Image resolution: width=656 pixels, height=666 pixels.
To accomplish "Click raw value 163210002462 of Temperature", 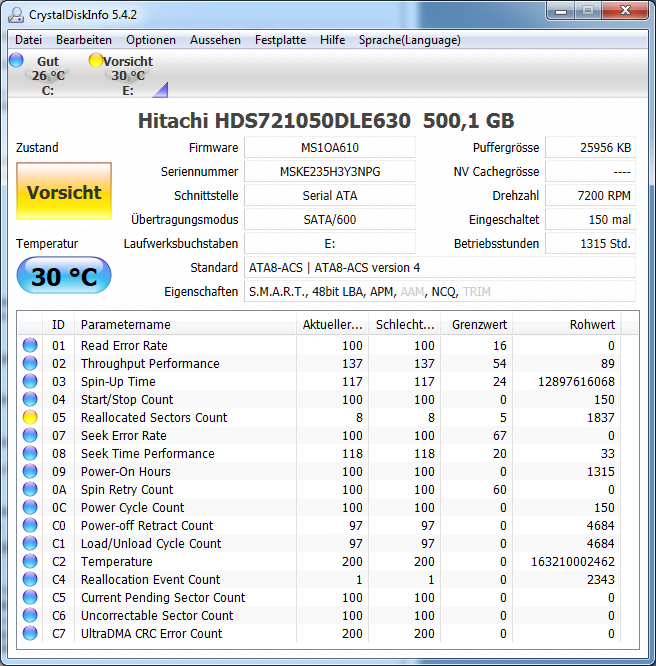I will [573, 562].
